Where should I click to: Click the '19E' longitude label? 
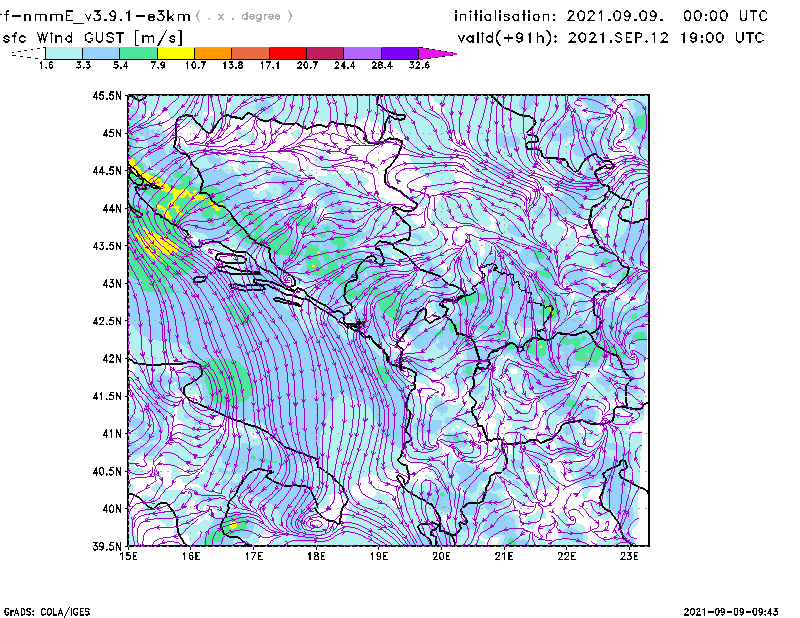point(379,556)
